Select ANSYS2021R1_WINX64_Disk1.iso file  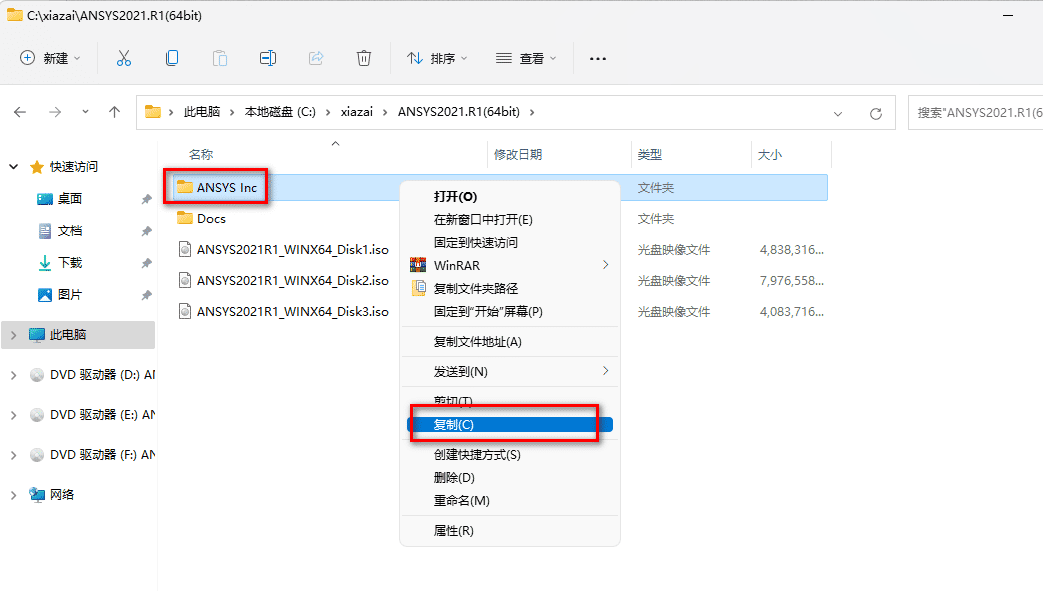(292, 250)
